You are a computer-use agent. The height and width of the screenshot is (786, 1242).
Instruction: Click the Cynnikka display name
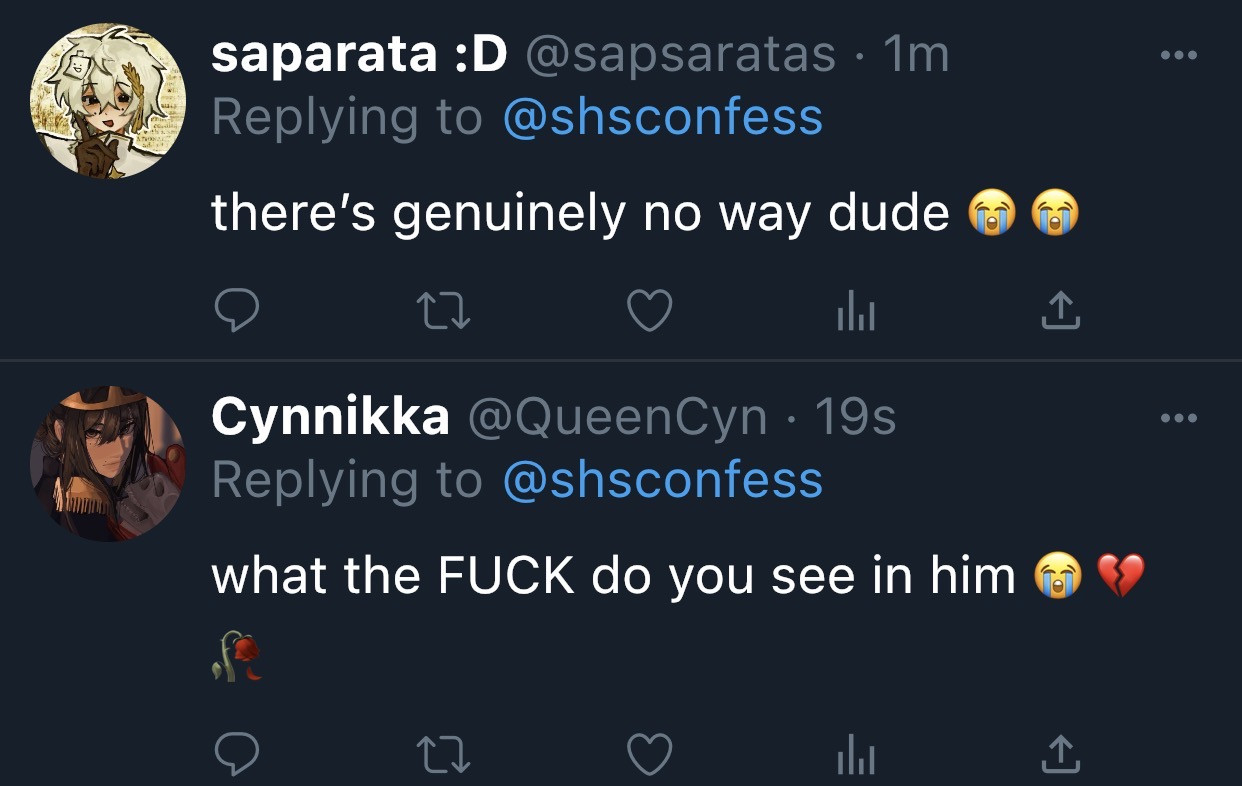coord(330,417)
